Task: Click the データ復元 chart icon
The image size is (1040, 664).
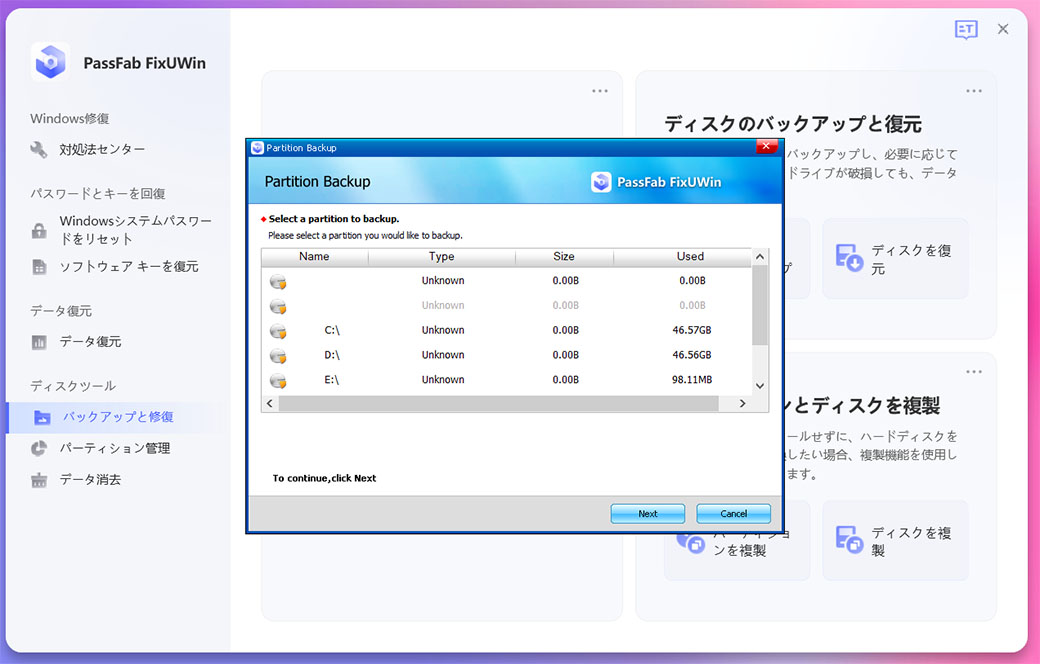Action: [39, 342]
